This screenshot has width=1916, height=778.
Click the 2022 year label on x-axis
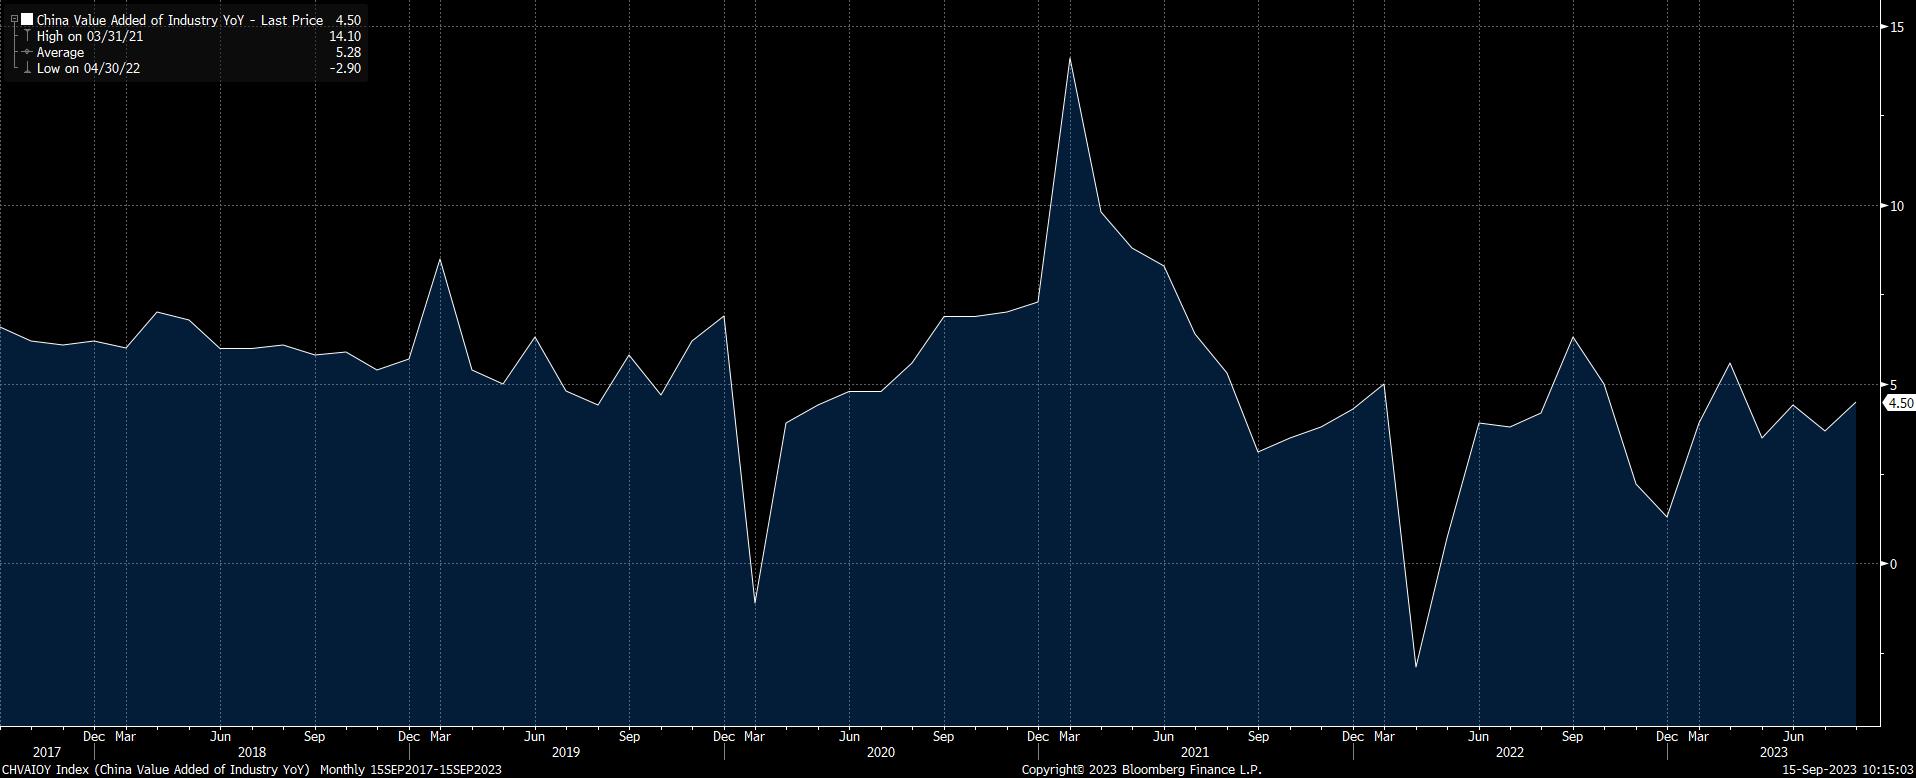1509,752
